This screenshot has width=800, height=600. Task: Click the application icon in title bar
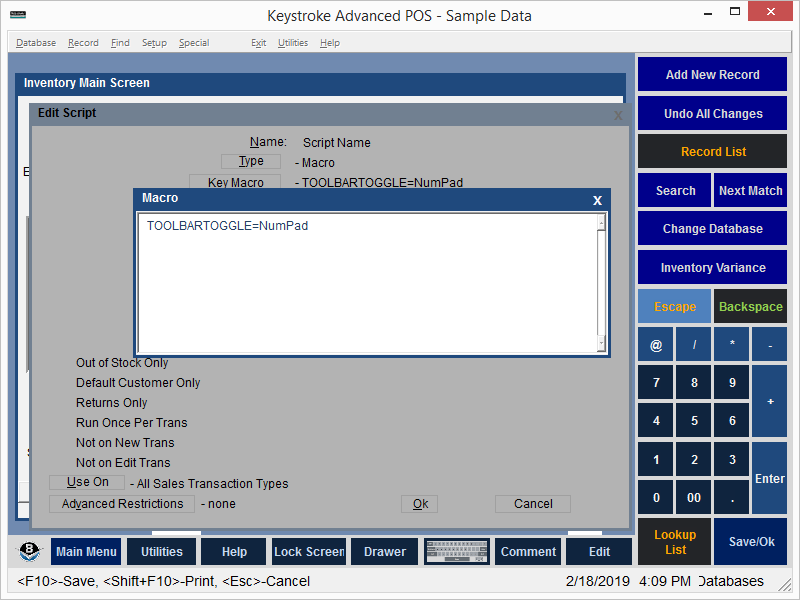tap(16, 15)
